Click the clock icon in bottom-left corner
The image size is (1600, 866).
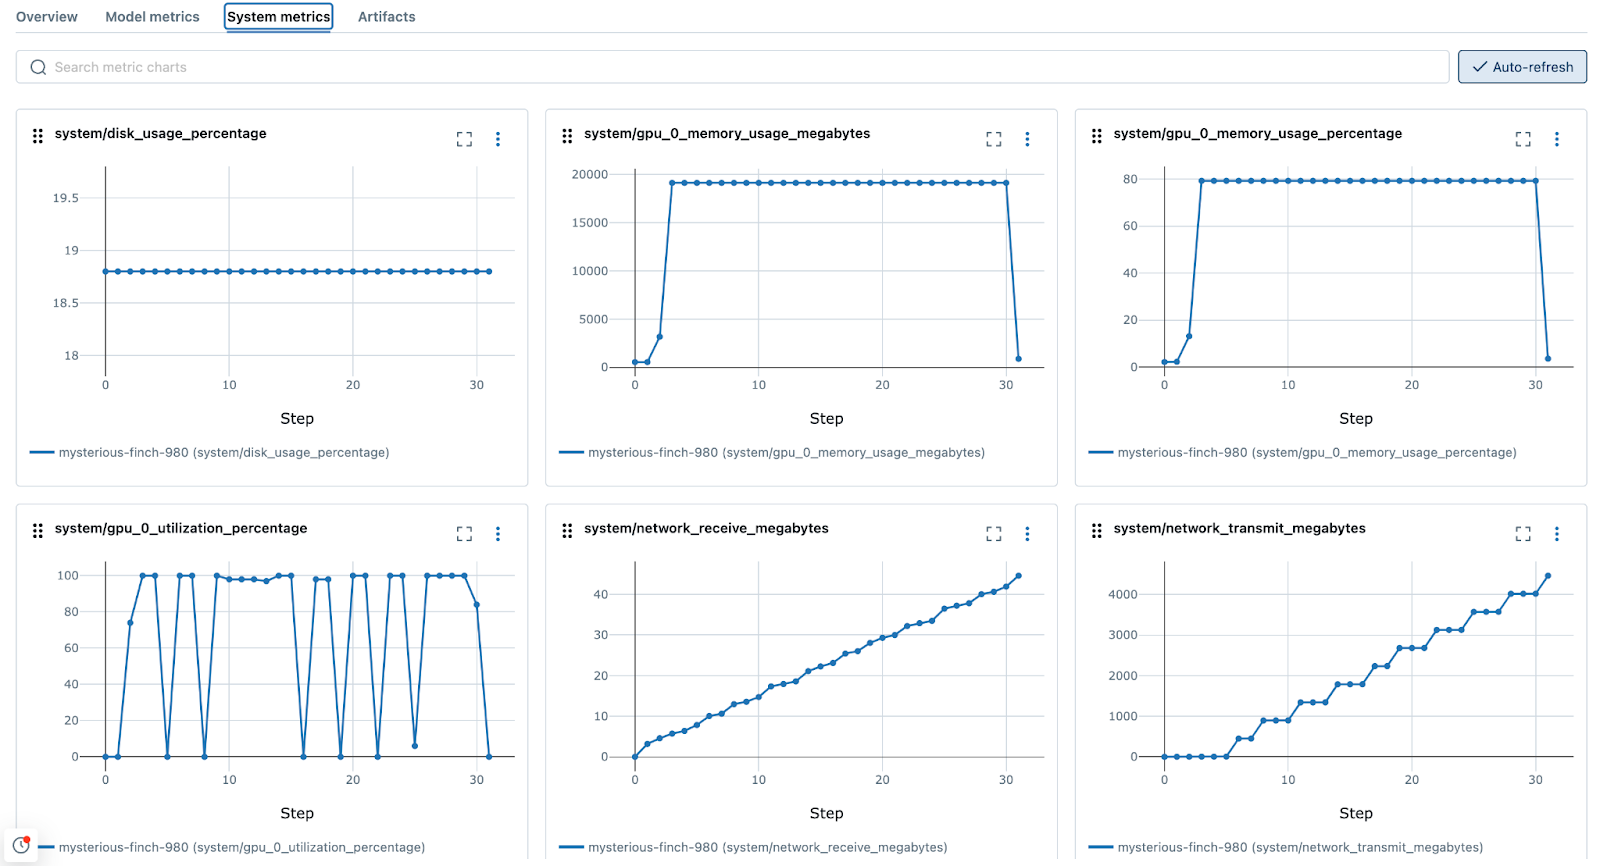(x=21, y=845)
